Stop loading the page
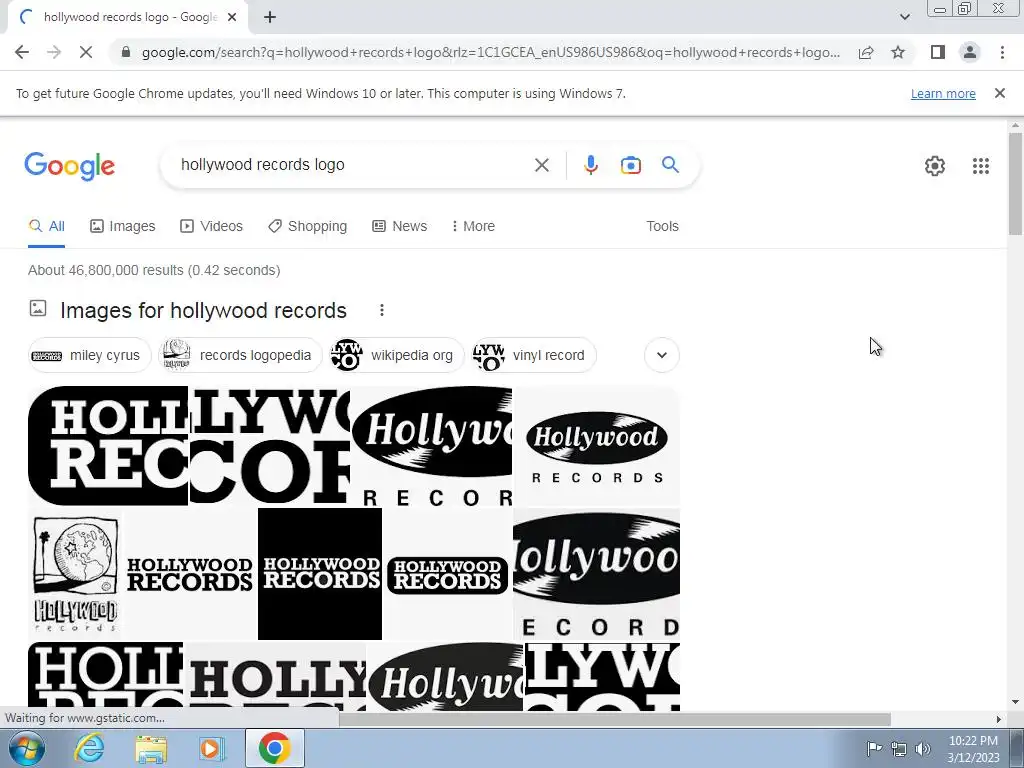The height and width of the screenshot is (768, 1024). pyautogui.click(x=86, y=52)
